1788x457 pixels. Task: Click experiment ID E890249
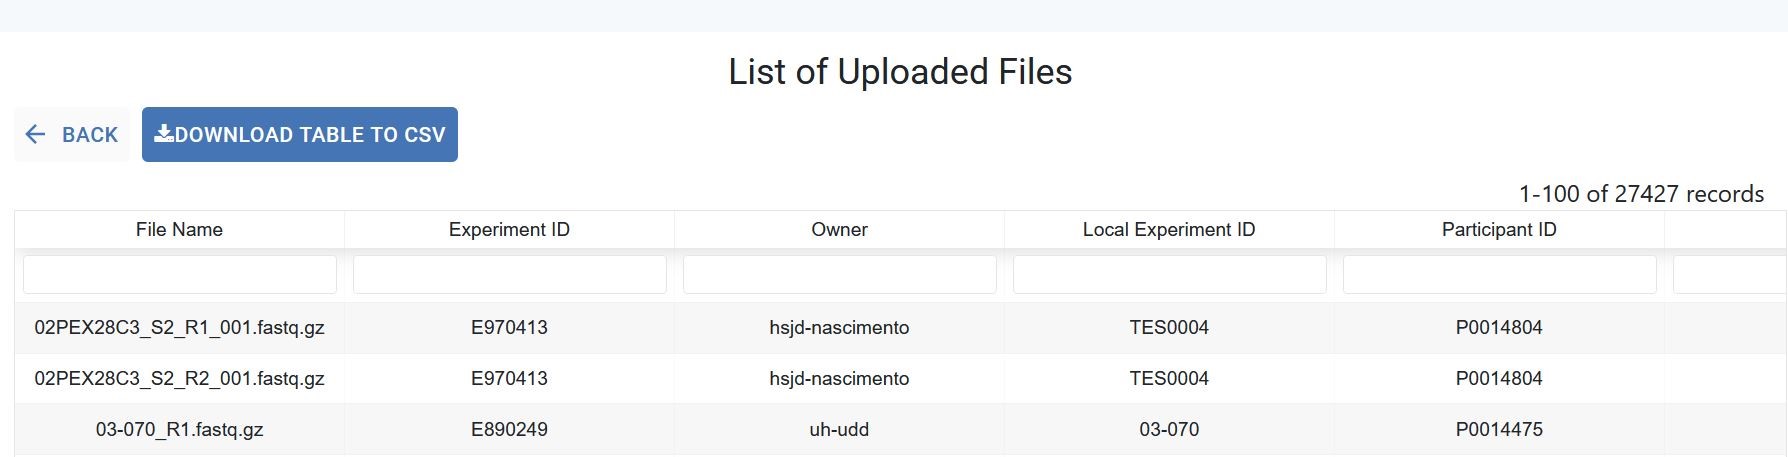(509, 430)
